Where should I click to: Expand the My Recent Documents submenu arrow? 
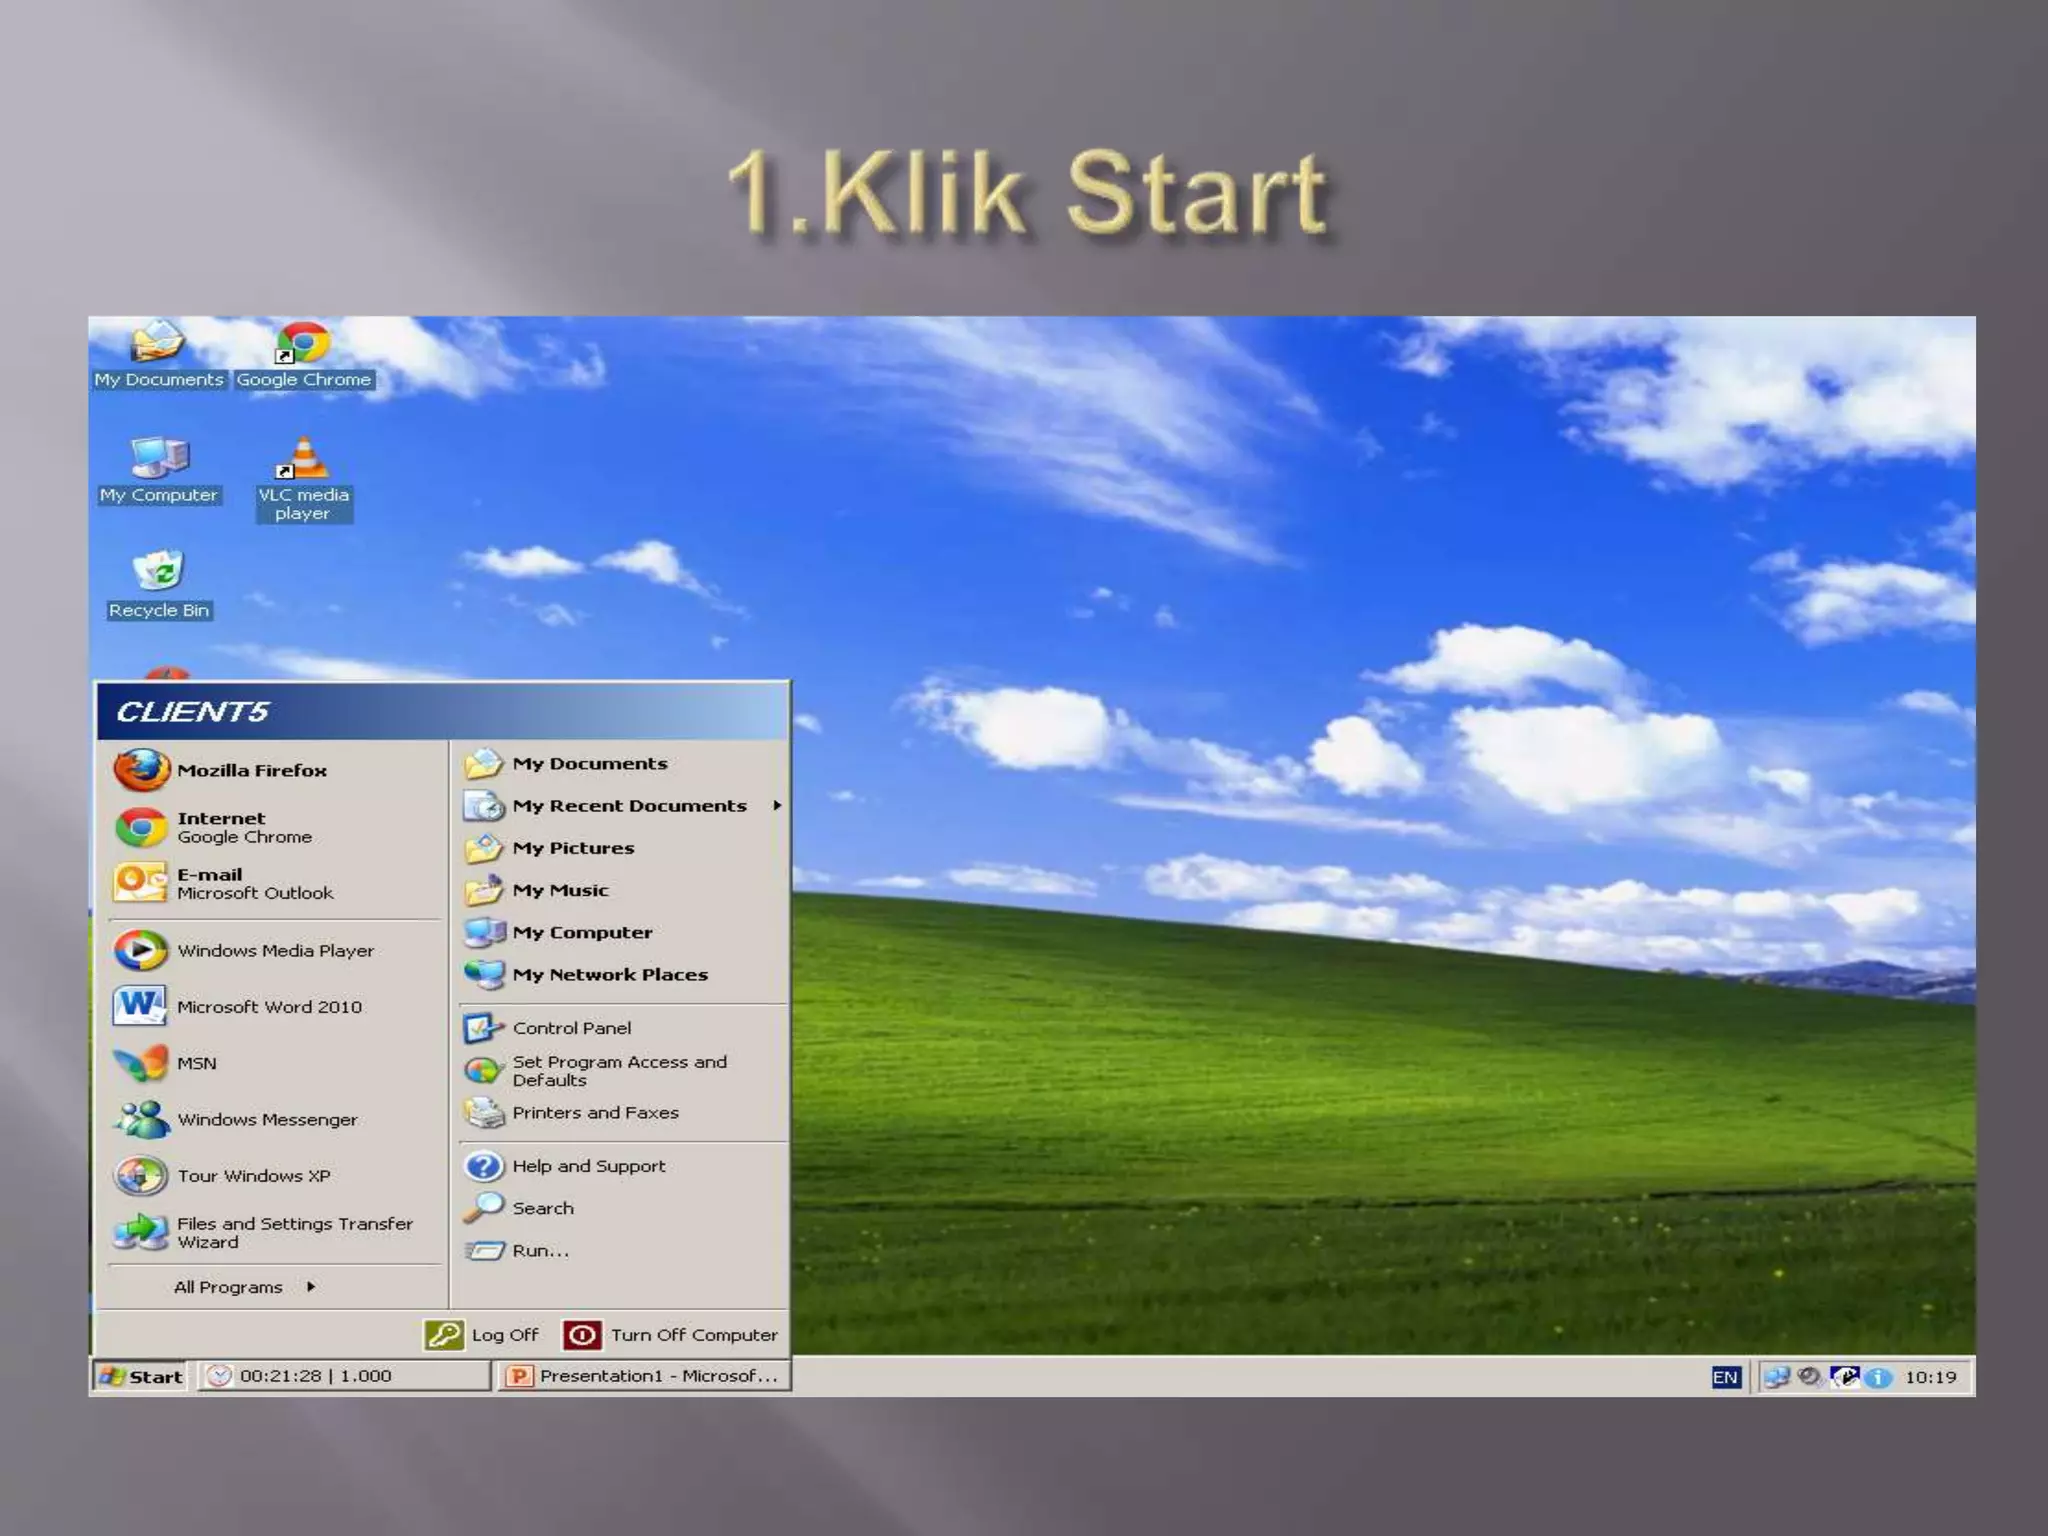[777, 805]
